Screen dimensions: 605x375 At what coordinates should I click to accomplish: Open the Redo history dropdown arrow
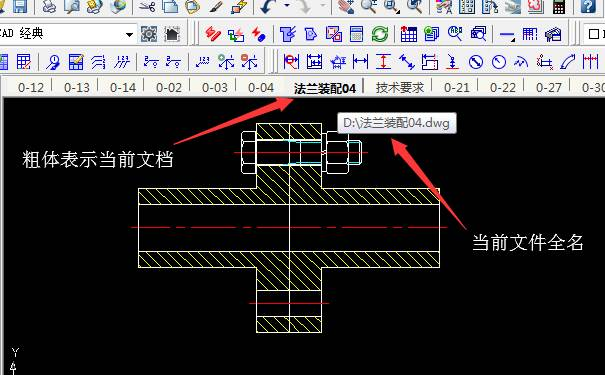pos(323,6)
